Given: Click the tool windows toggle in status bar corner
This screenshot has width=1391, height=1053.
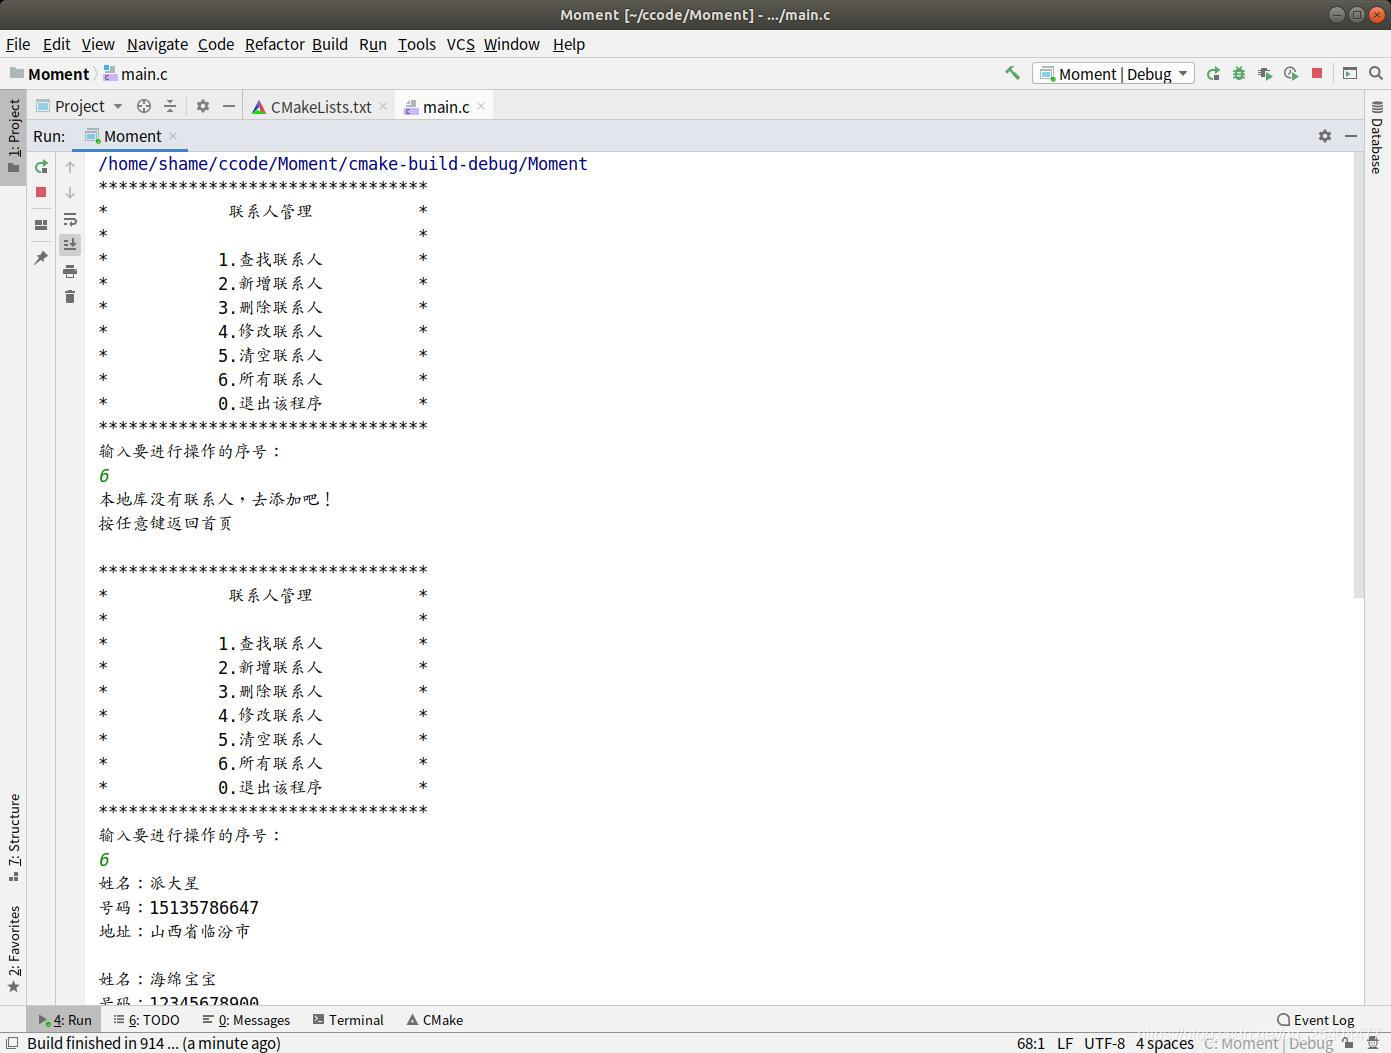Looking at the screenshot, I should point(12,1043).
